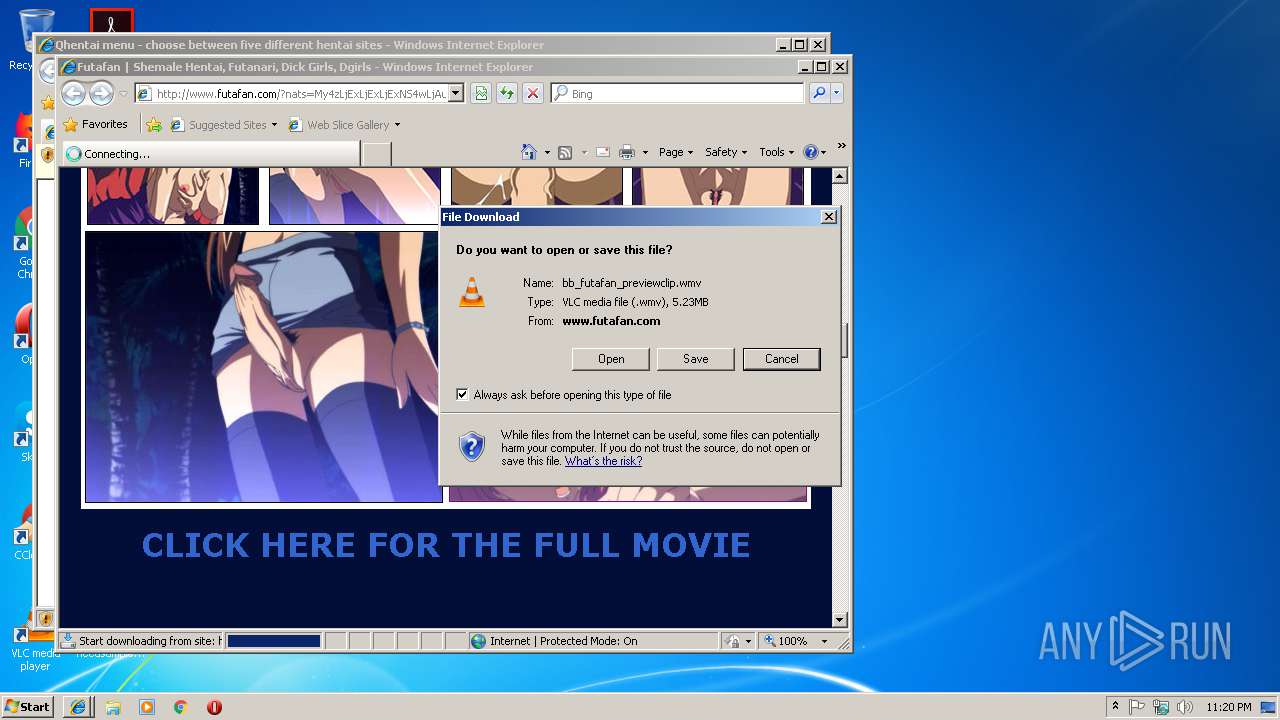Image resolution: width=1280 pixels, height=720 pixels.
Task: Click the Home icon in the command bar
Action: tap(530, 152)
